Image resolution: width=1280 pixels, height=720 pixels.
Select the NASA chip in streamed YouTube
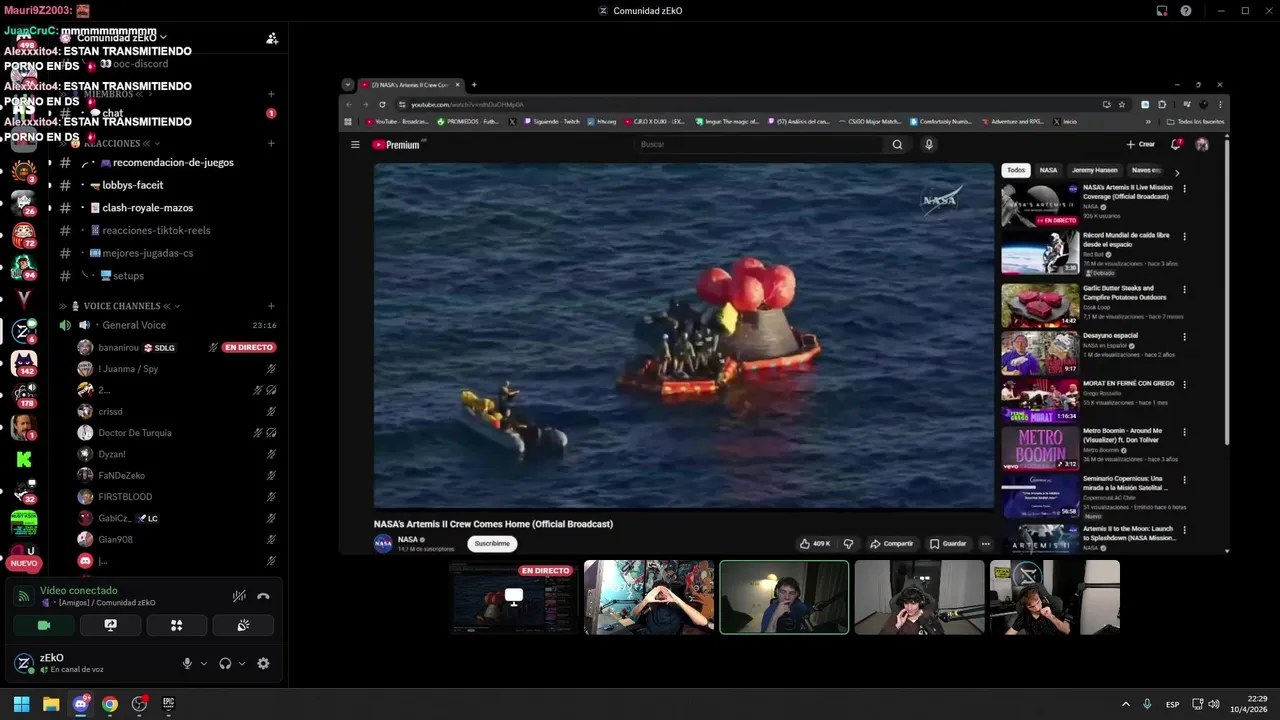pos(1048,170)
